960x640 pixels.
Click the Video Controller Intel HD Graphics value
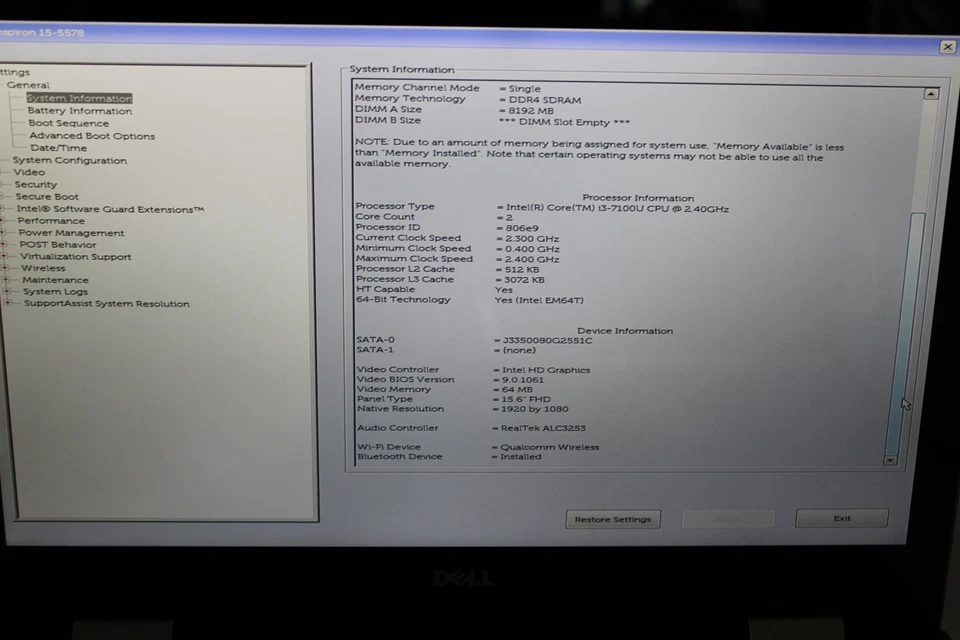[546, 370]
